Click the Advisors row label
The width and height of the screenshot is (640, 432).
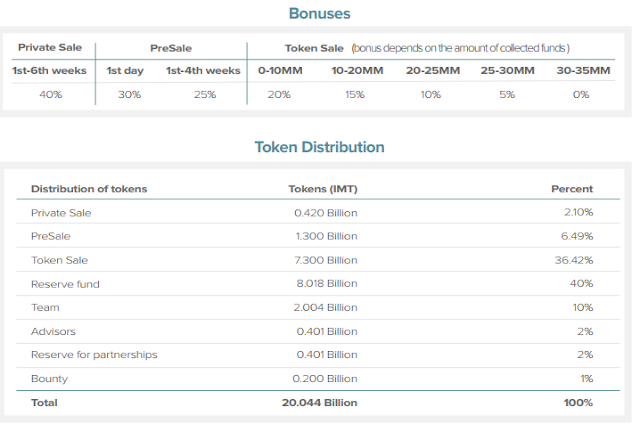53,331
